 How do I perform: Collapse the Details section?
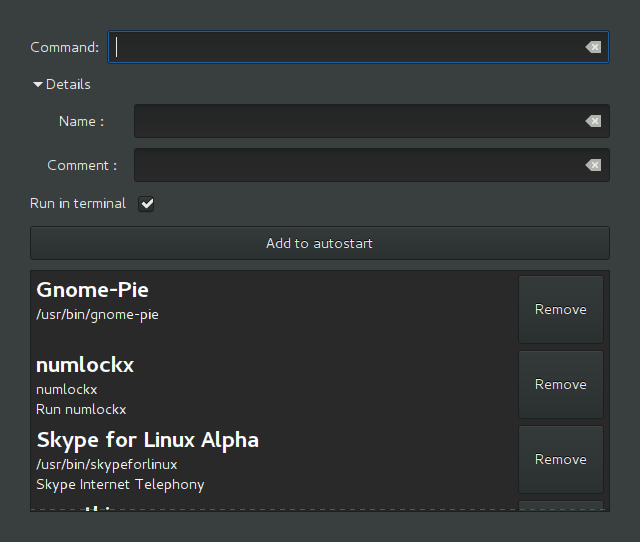(x=62, y=84)
